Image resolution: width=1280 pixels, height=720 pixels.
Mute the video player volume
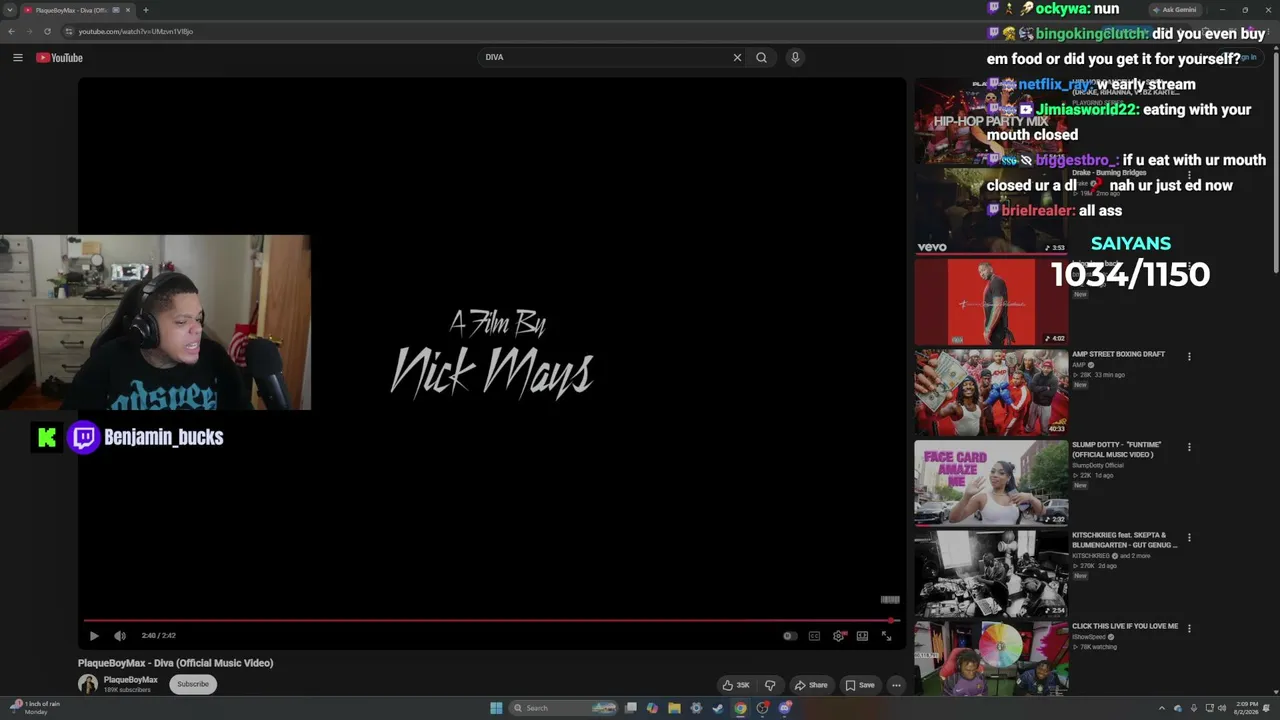pyautogui.click(x=120, y=636)
